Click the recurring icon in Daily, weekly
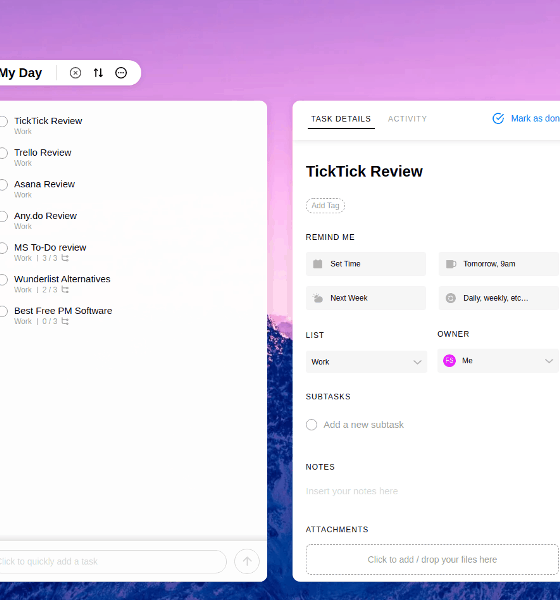 click(x=451, y=298)
